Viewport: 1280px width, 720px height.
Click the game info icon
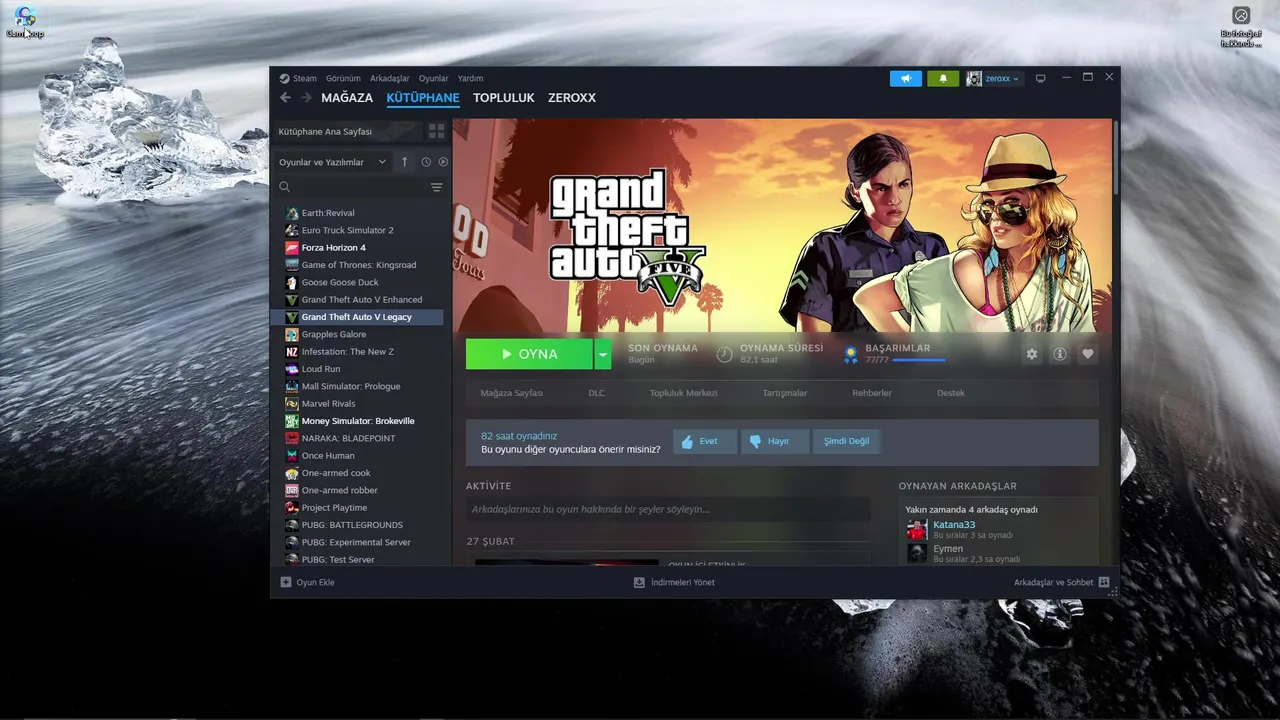coord(1060,354)
